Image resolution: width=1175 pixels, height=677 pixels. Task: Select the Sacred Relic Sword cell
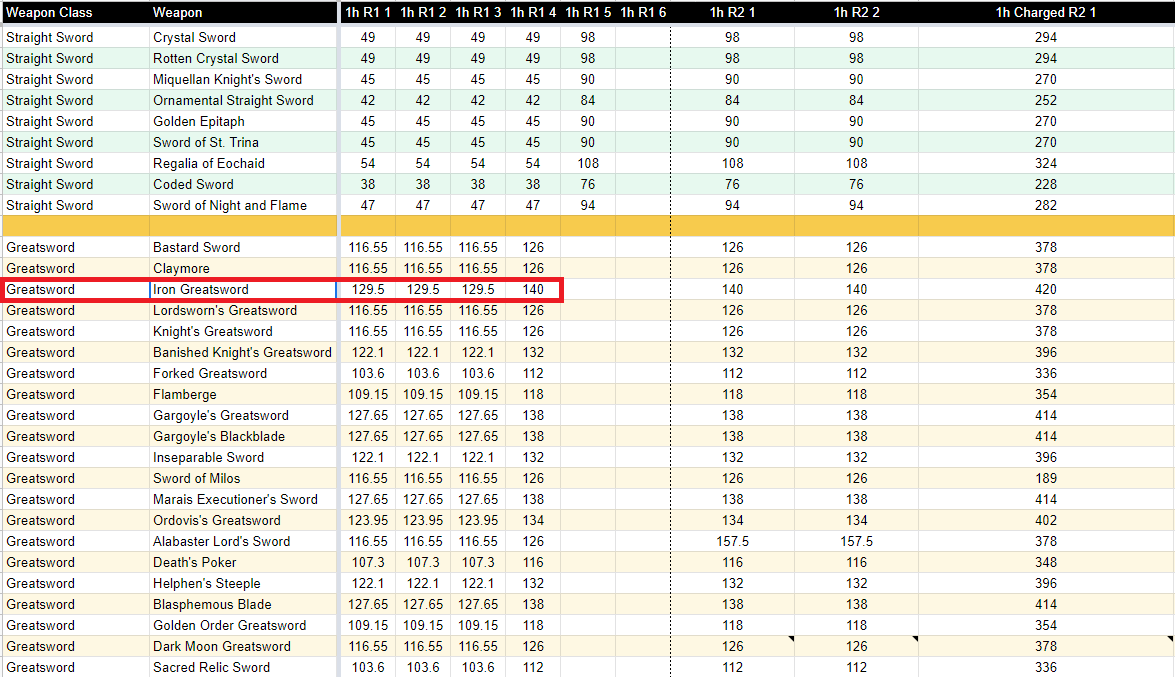pyautogui.click(x=243, y=667)
